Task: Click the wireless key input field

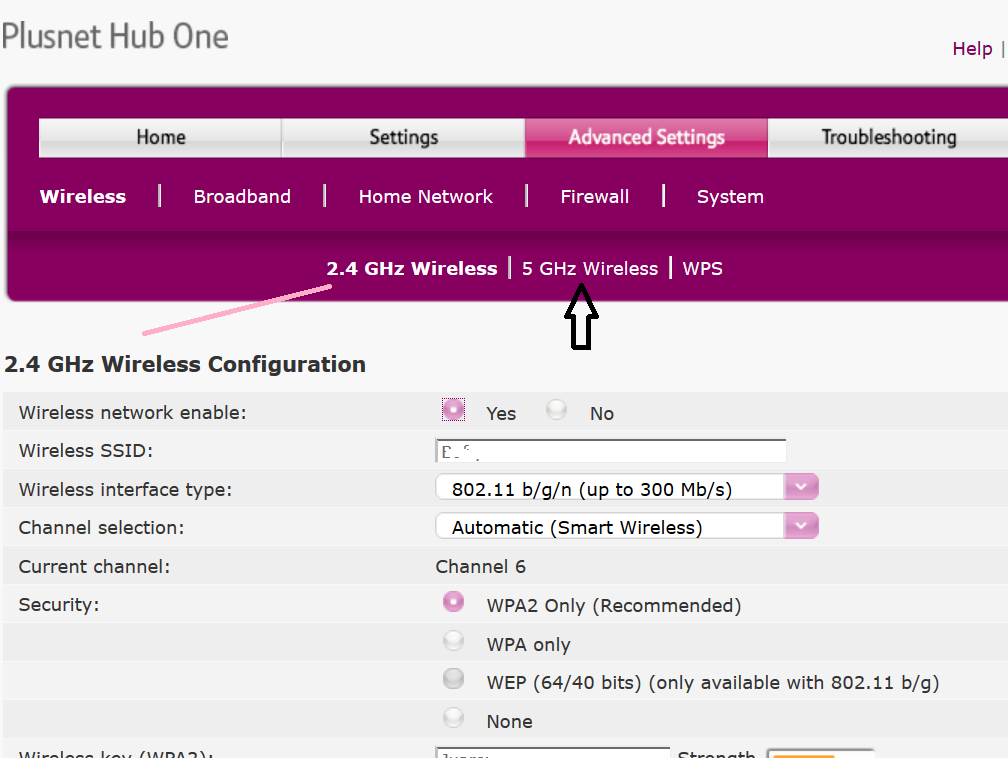Action: [x=552, y=752]
